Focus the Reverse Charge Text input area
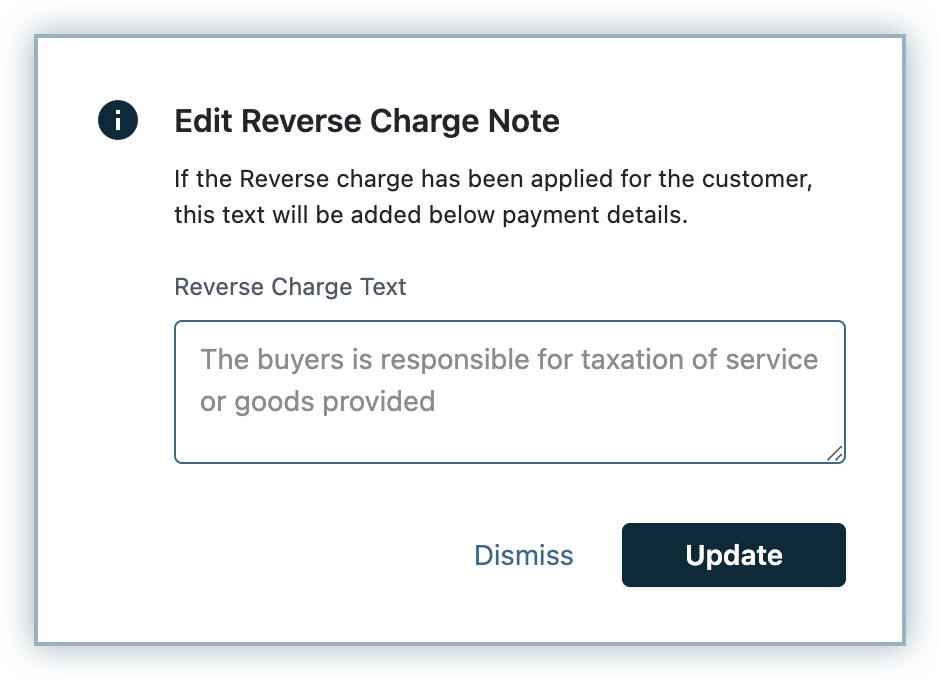This screenshot has height=680, width=940. 509,391
